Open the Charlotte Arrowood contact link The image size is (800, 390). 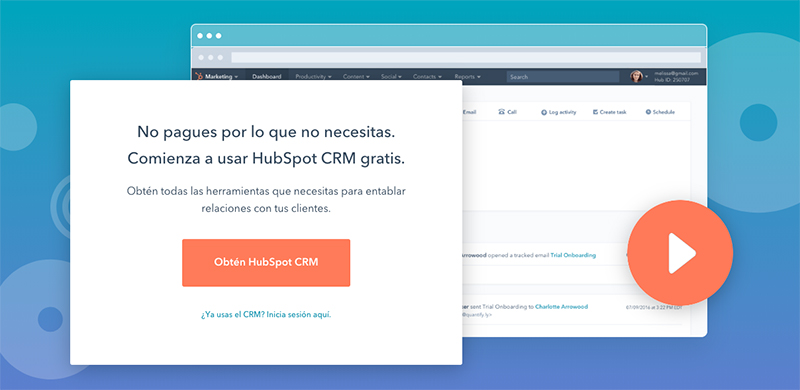561,307
